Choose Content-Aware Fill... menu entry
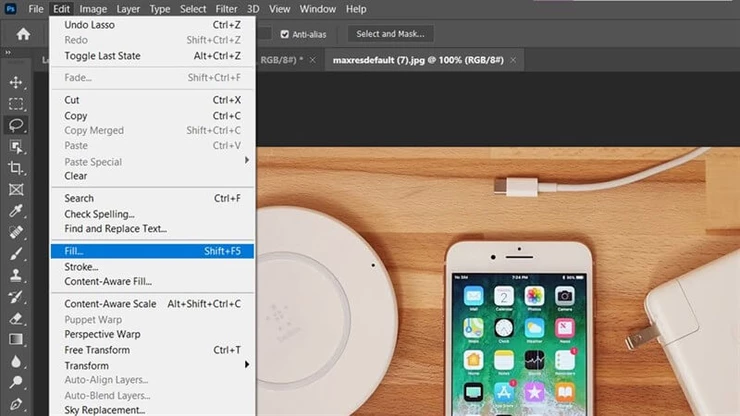This screenshot has width=740, height=416. coord(108,282)
